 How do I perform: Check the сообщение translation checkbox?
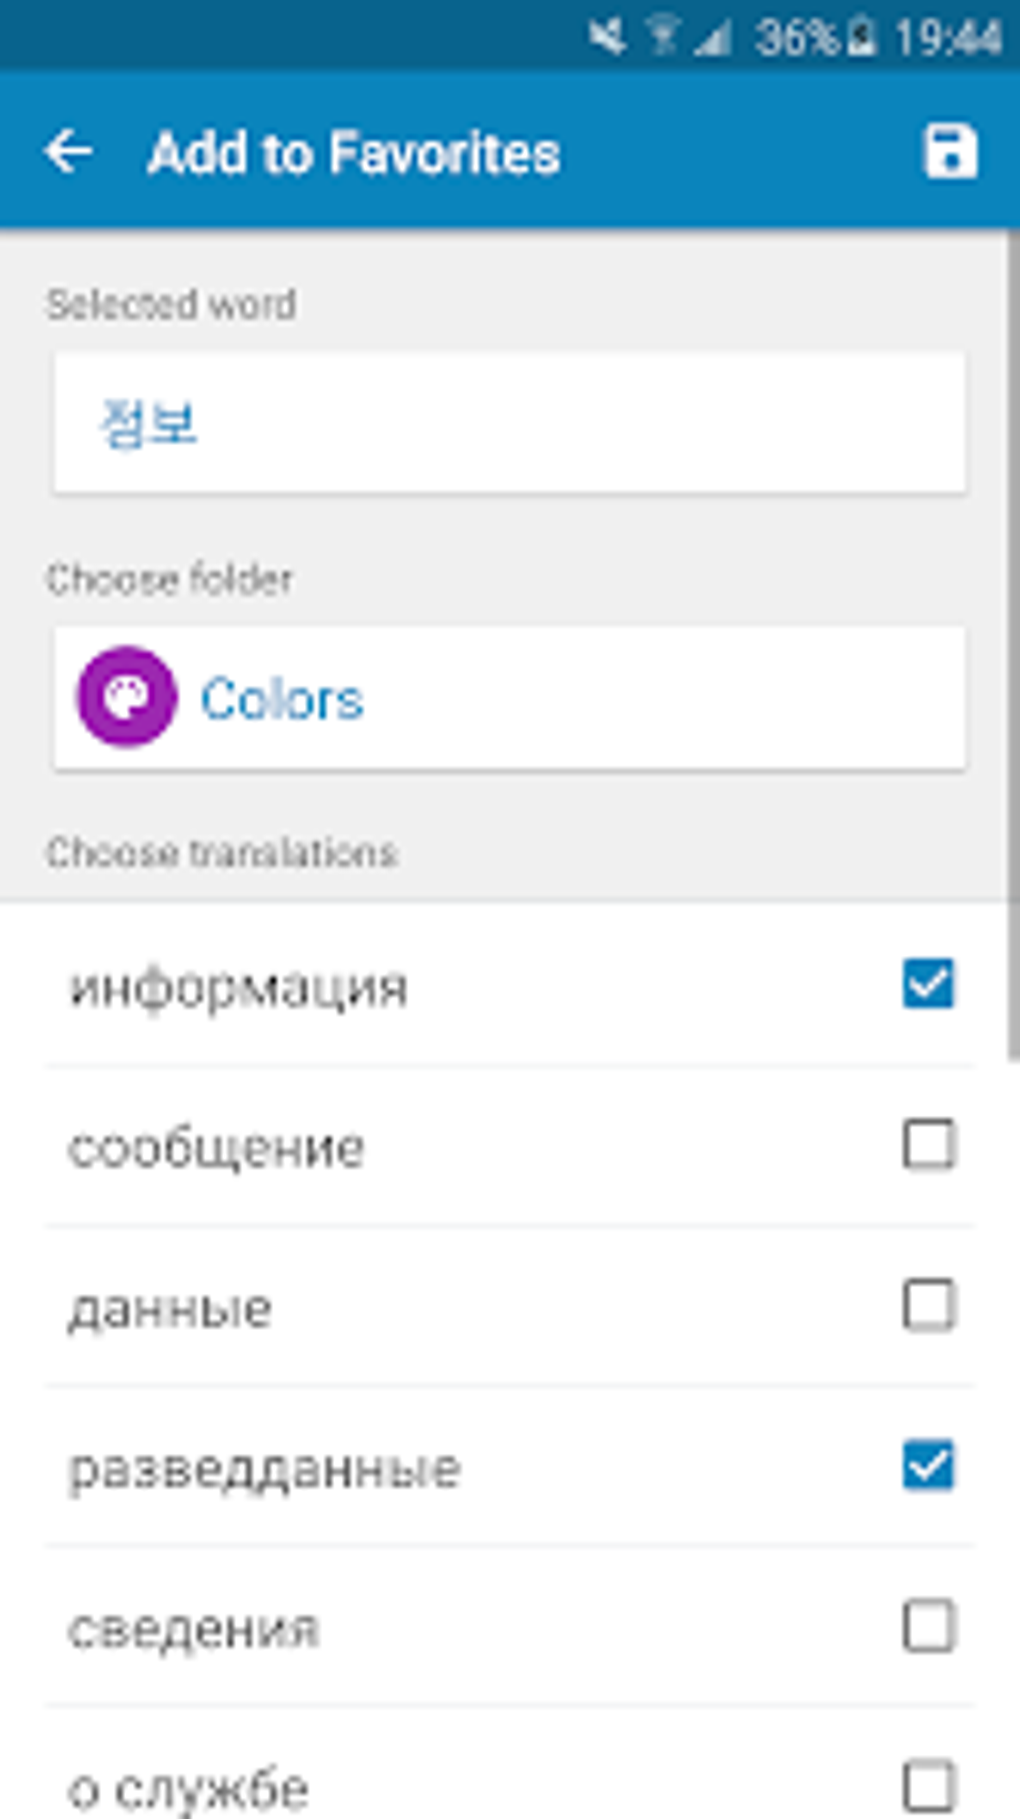pyautogui.click(x=929, y=1144)
